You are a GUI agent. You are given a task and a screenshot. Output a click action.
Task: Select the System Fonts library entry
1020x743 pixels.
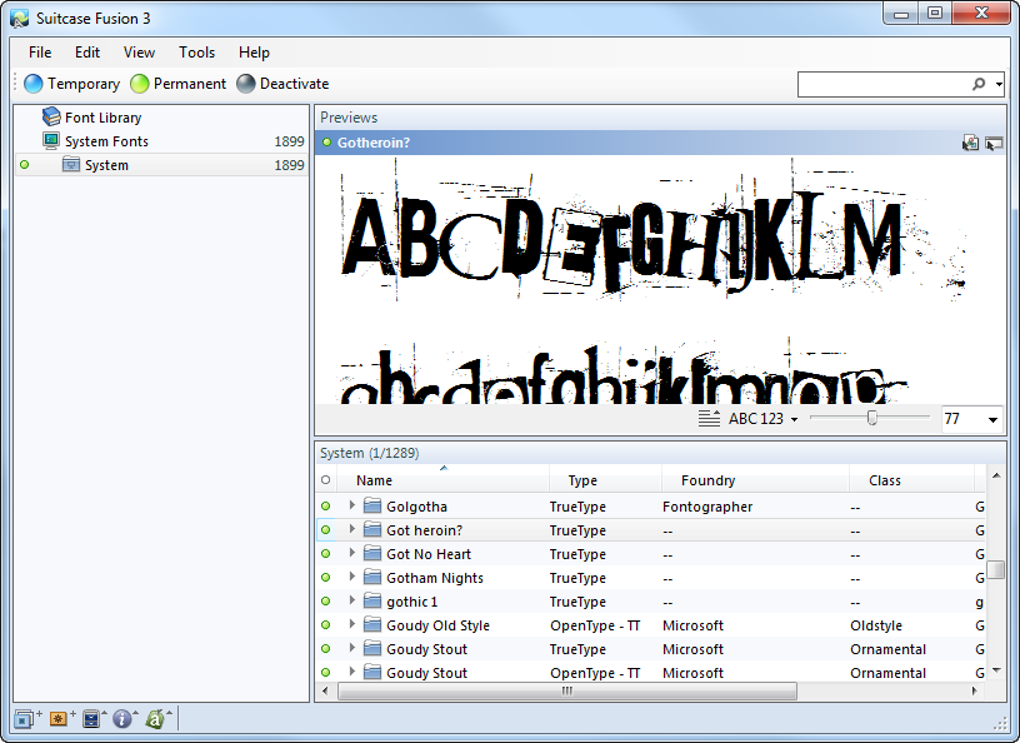tap(106, 141)
